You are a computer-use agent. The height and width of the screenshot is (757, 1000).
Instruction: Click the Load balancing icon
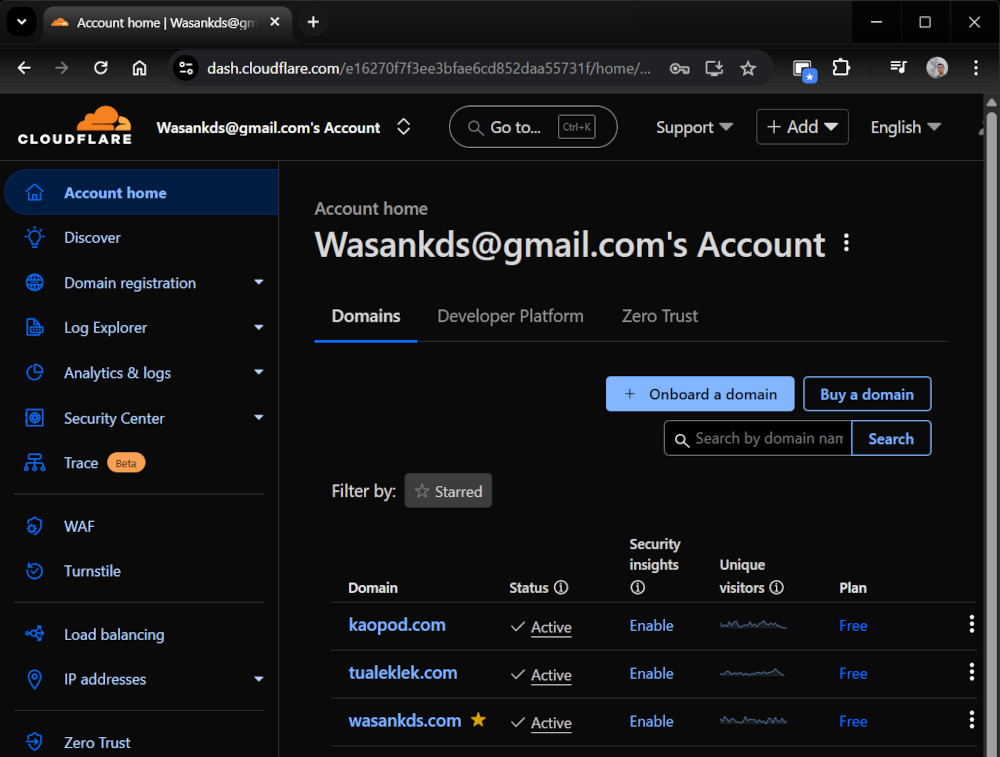coord(35,634)
